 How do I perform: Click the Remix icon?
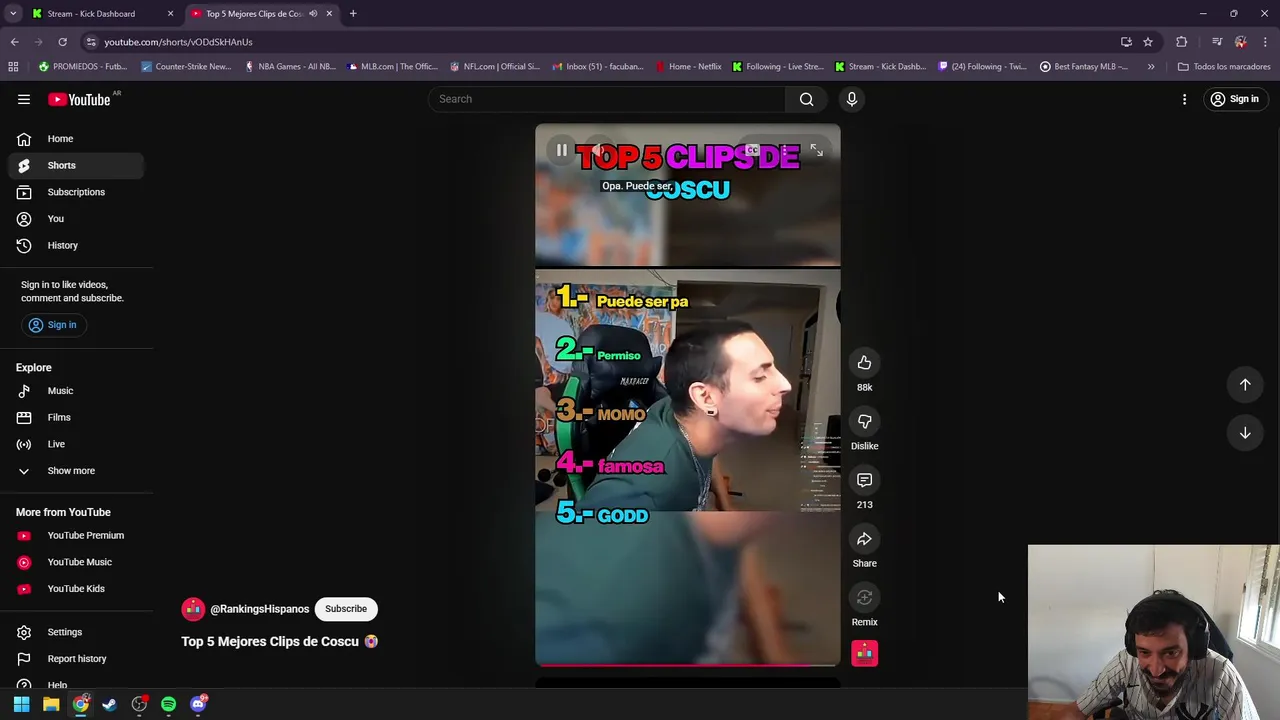tap(864, 598)
